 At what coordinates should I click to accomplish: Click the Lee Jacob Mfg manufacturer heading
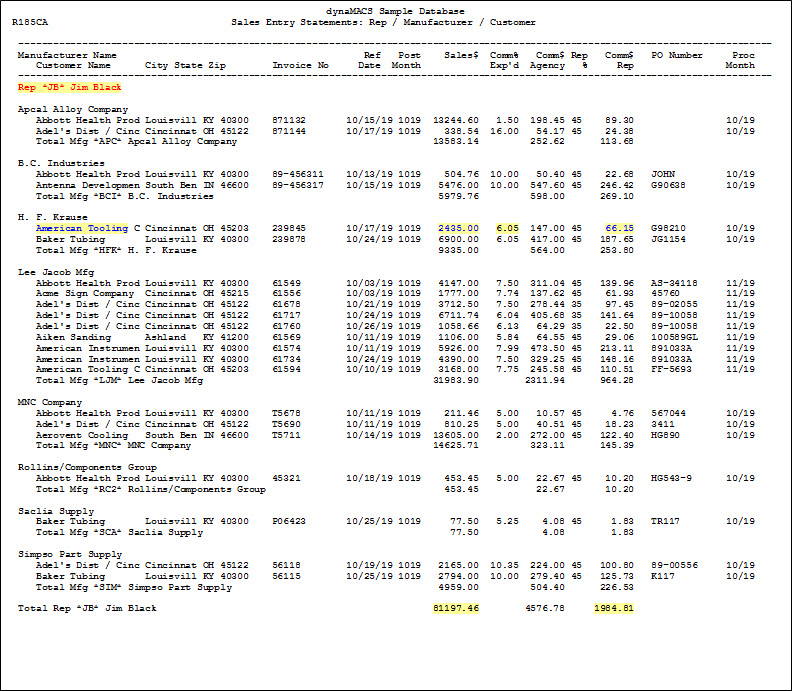tap(56, 272)
